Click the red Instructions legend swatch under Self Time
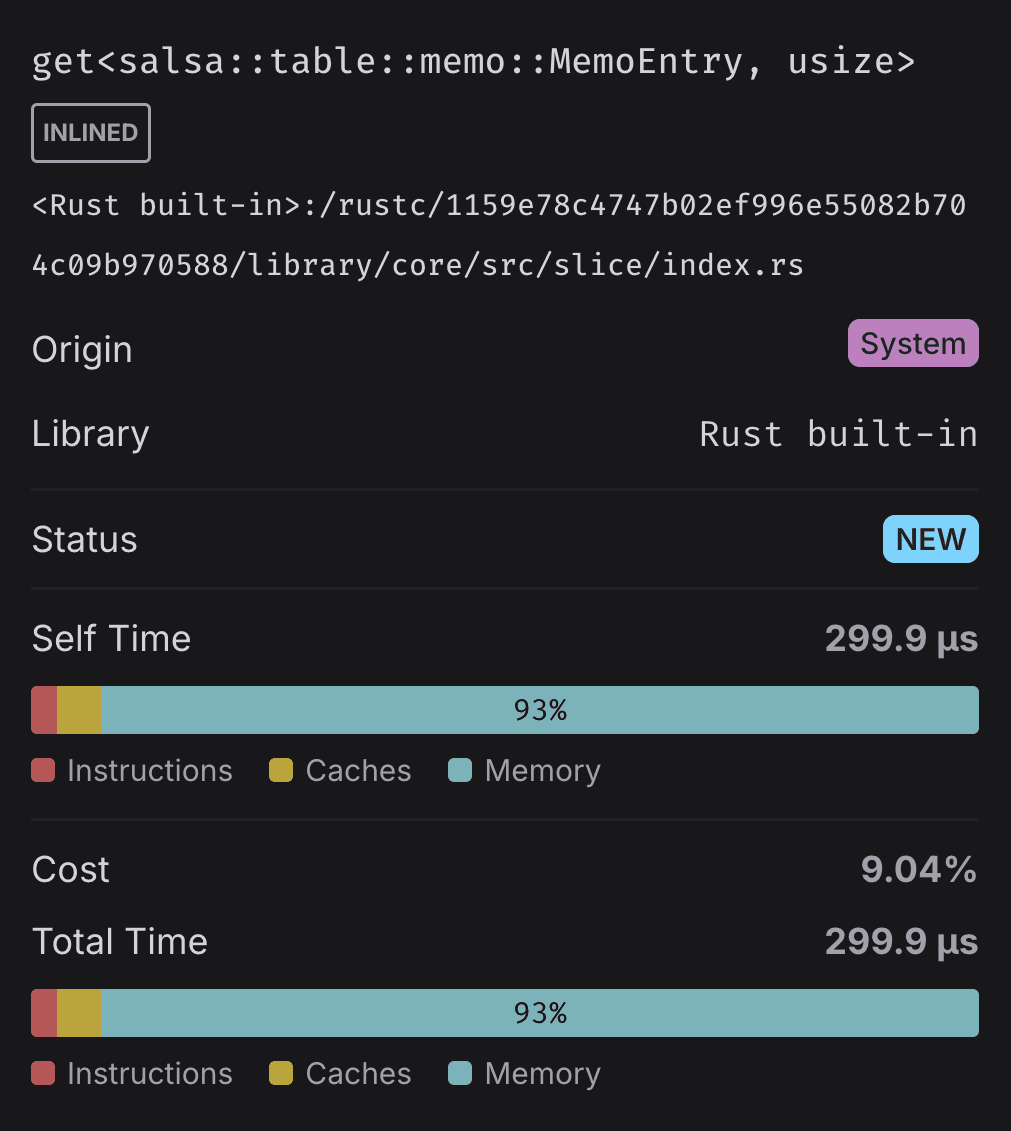The width and height of the screenshot is (1011, 1131). (x=43, y=770)
